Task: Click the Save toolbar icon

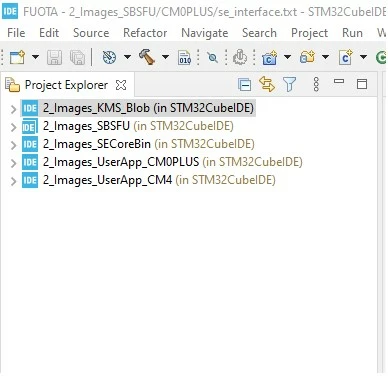Action: [54, 57]
